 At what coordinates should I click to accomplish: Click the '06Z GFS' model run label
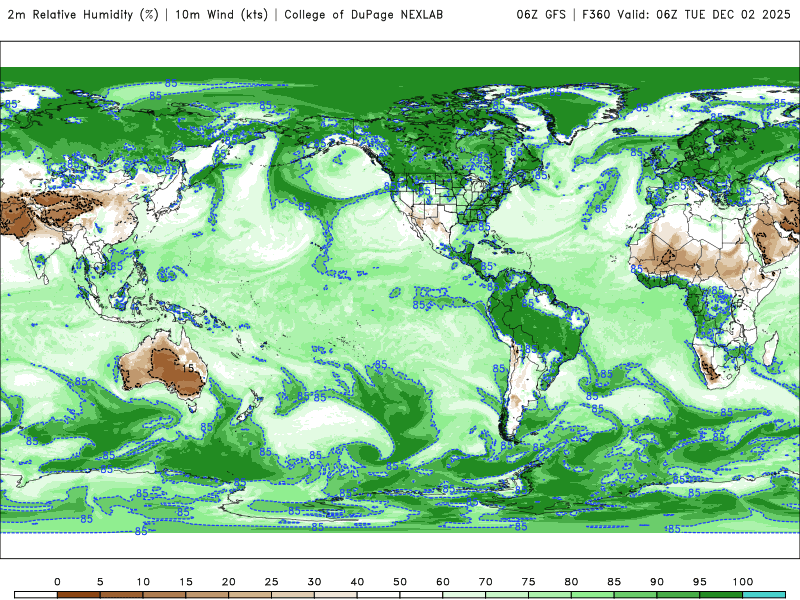tap(541, 15)
